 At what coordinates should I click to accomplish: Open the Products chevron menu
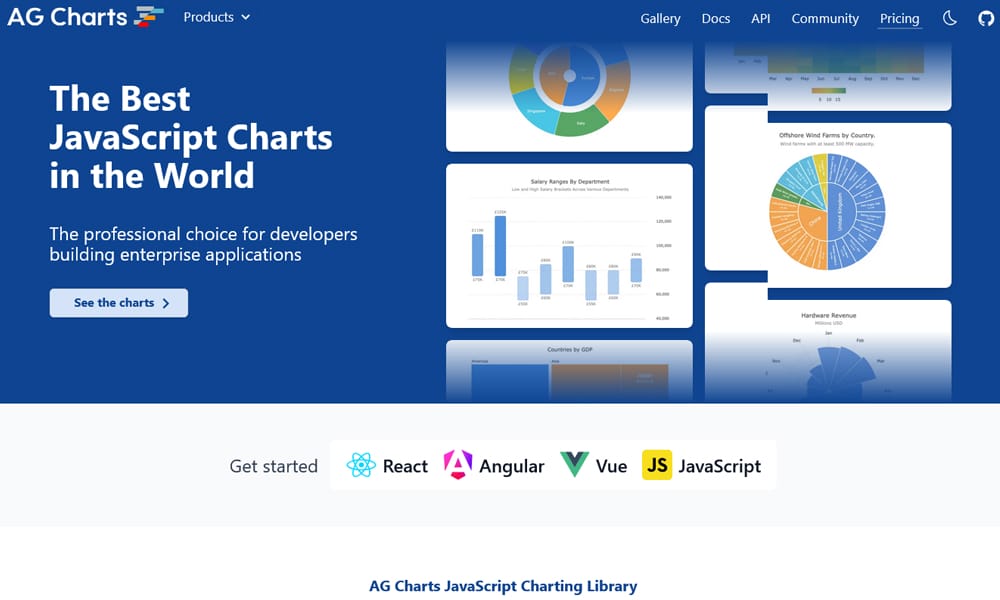pyautogui.click(x=247, y=17)
